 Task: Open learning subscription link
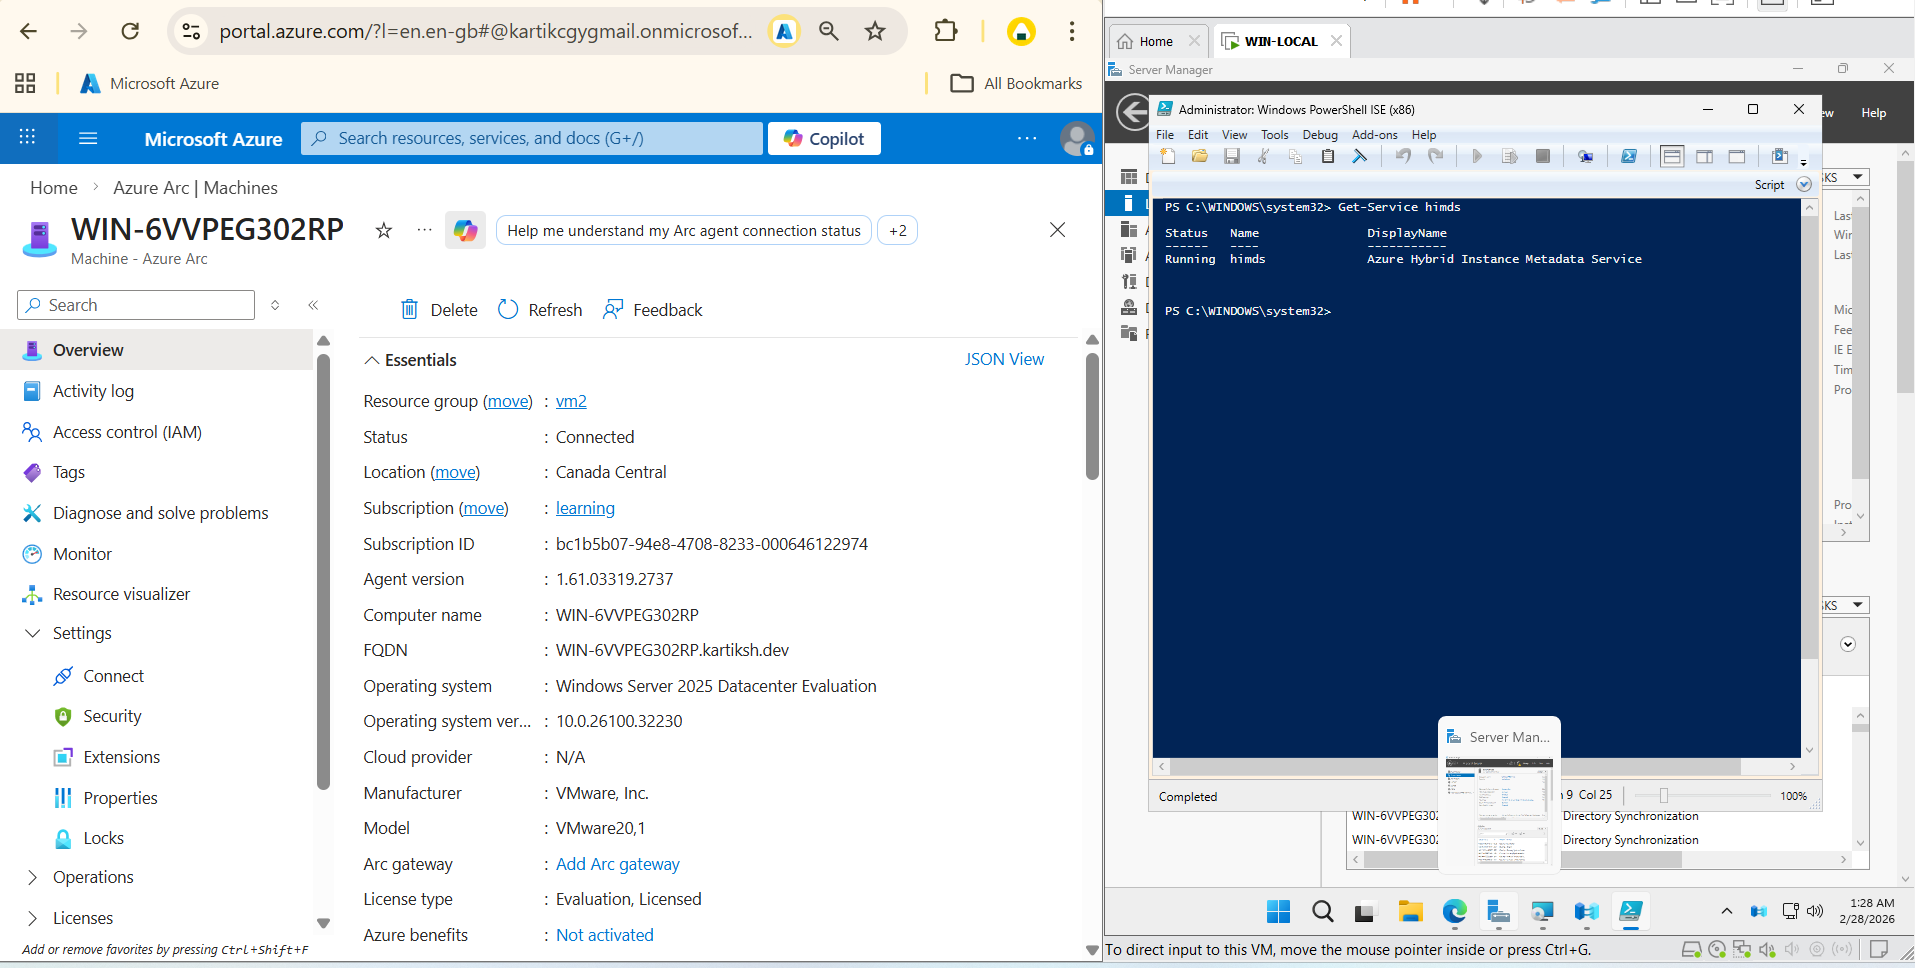pos(585,508)
